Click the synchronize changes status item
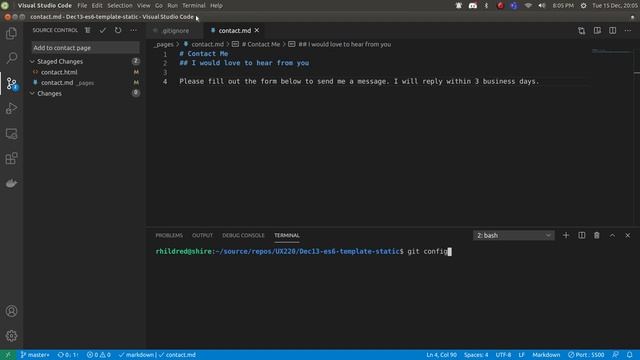 [x=67, y=355]
